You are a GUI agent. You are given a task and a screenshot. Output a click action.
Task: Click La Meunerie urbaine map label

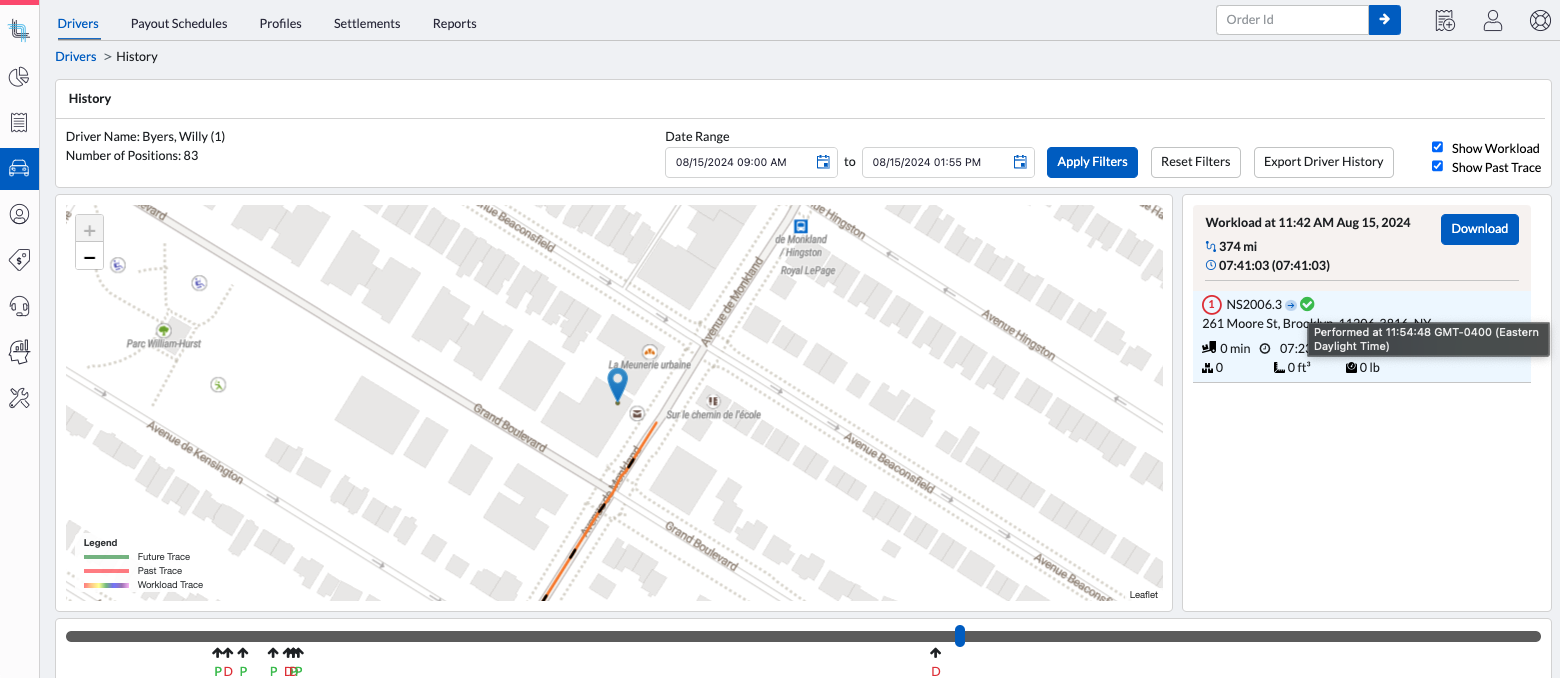click(650, 365)
